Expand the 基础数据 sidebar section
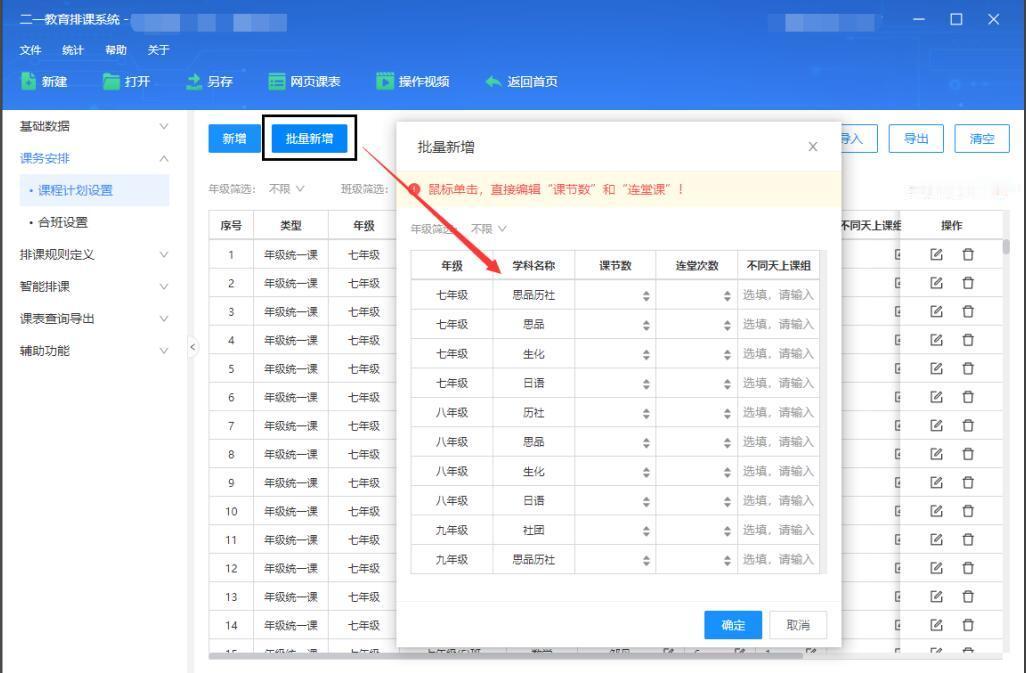This screenshot has height=673, width=1026. pyautogui.click(x=164, y=126)
